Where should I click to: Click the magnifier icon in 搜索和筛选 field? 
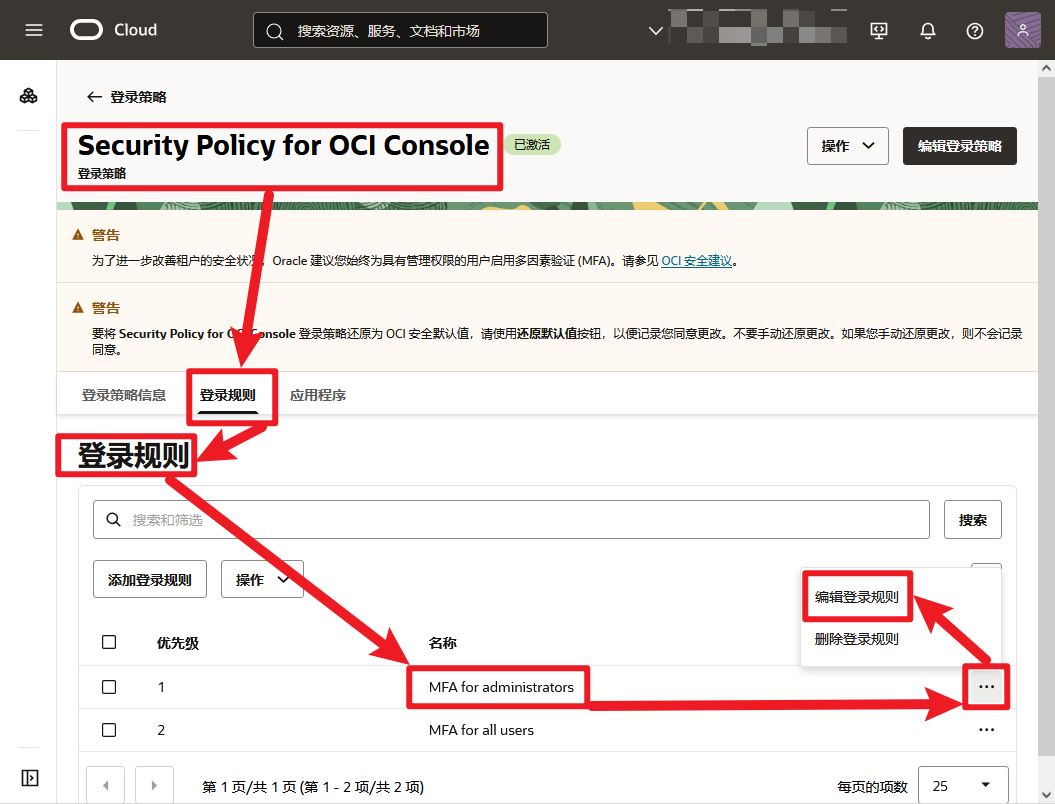pyautogui.click(x=114, y=519)
